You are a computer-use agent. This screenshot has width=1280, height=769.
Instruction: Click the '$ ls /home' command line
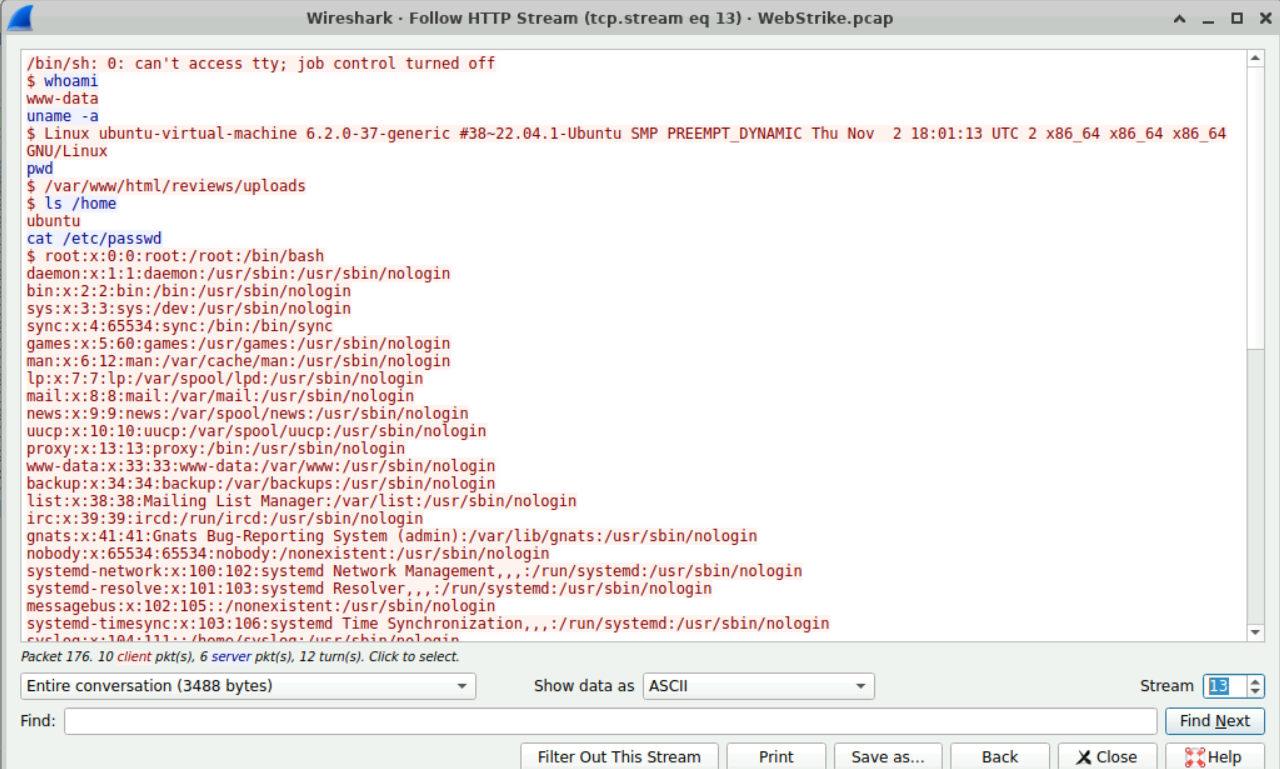coord(72,203)
